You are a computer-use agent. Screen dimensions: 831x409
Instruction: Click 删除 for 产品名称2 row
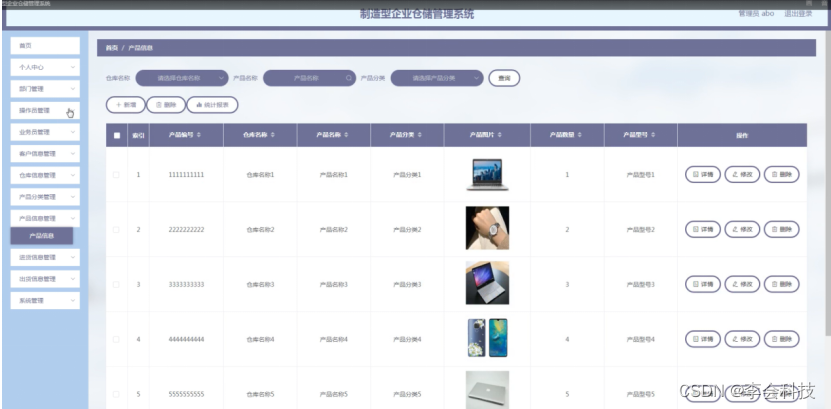782,229
